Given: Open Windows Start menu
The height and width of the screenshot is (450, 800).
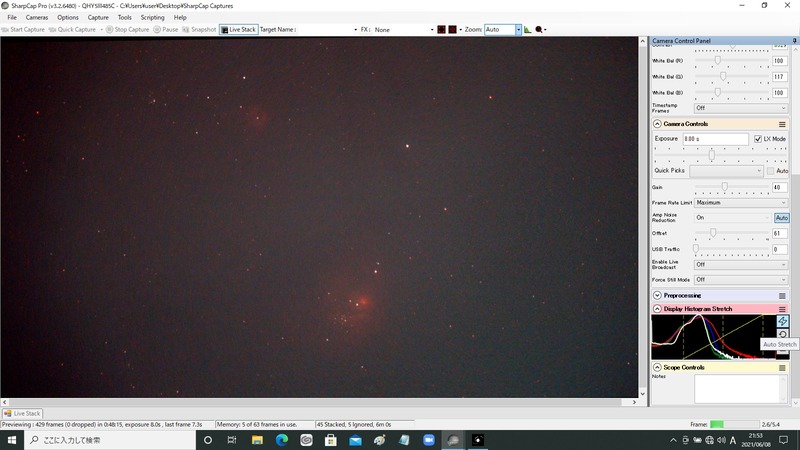Looking at the screenshot, I should (x=12, y=440).
